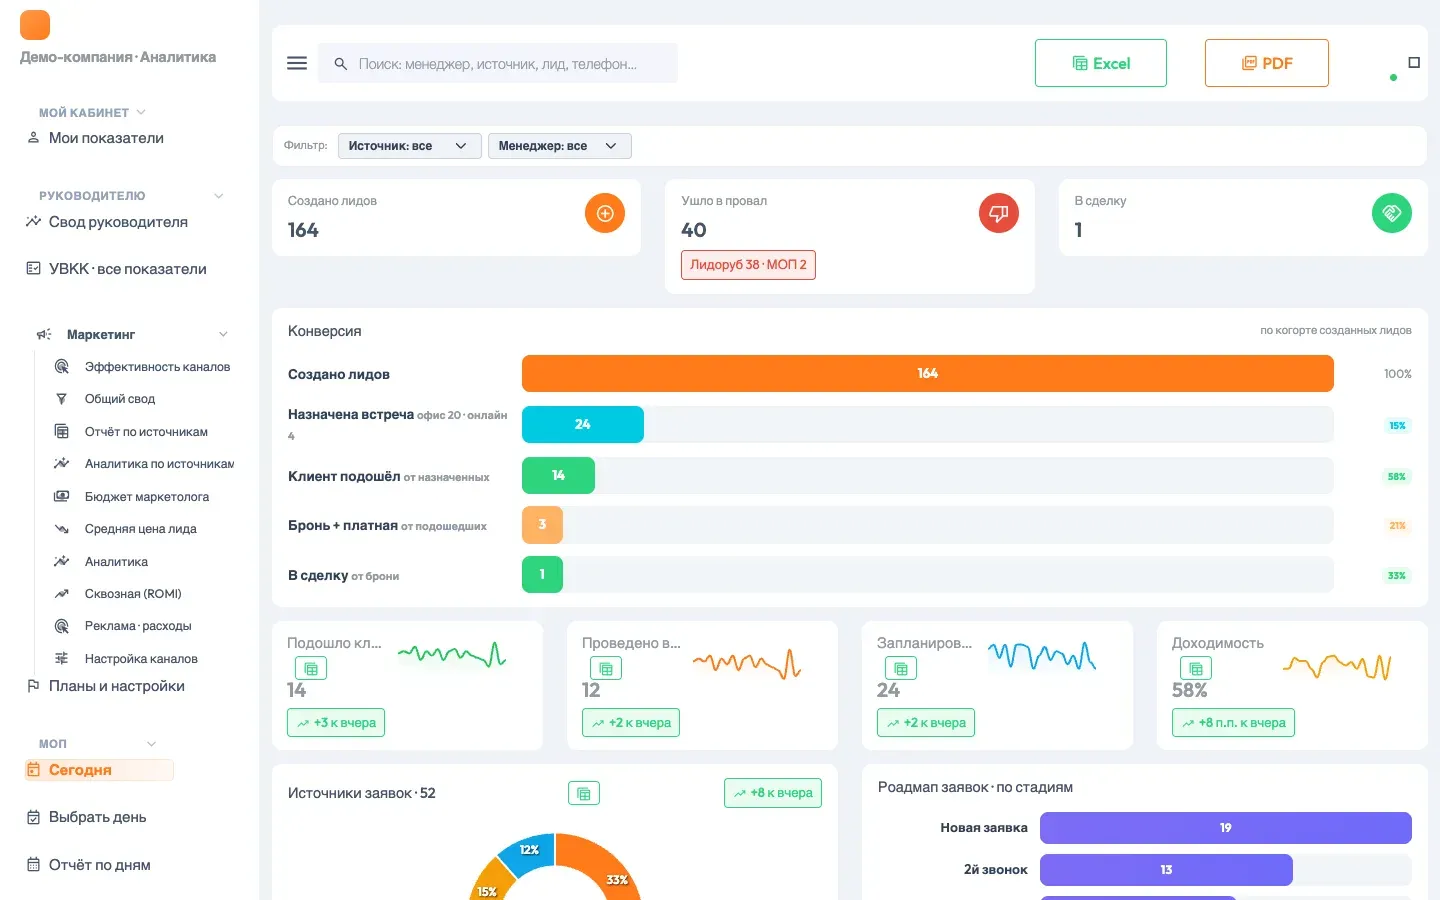This screenshot has width=1440, height=900.
Task: Export the dashboard to Excel
Action: coord(1101,63)
